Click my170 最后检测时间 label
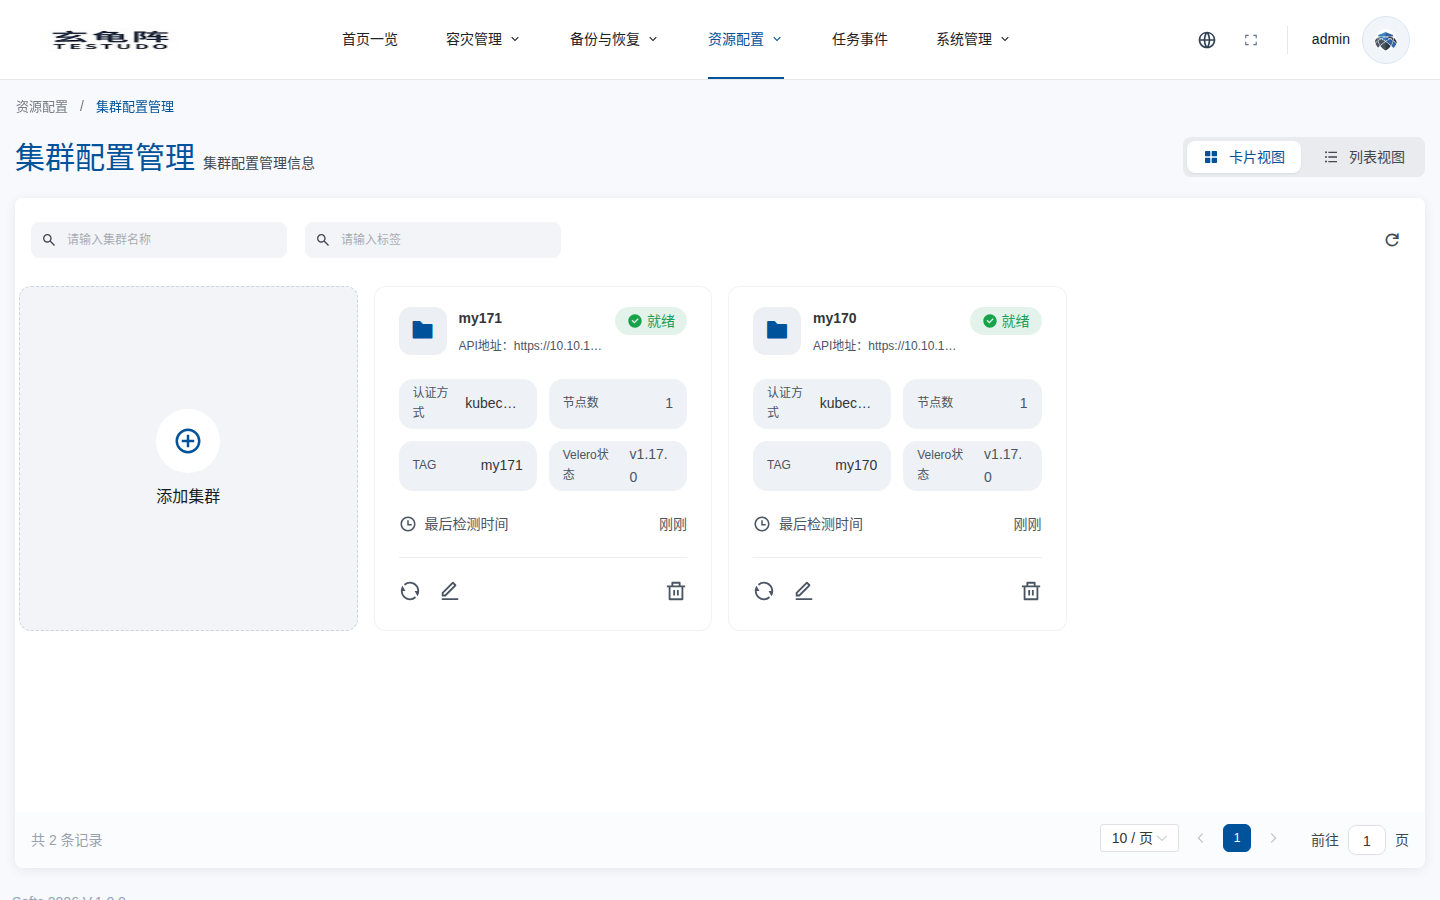The width and height of the screenshot is (1440, 900). tap(821, 524)
